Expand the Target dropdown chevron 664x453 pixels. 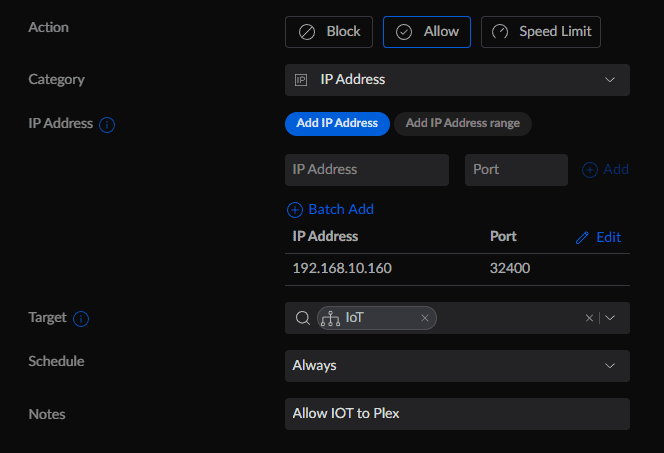610,318
